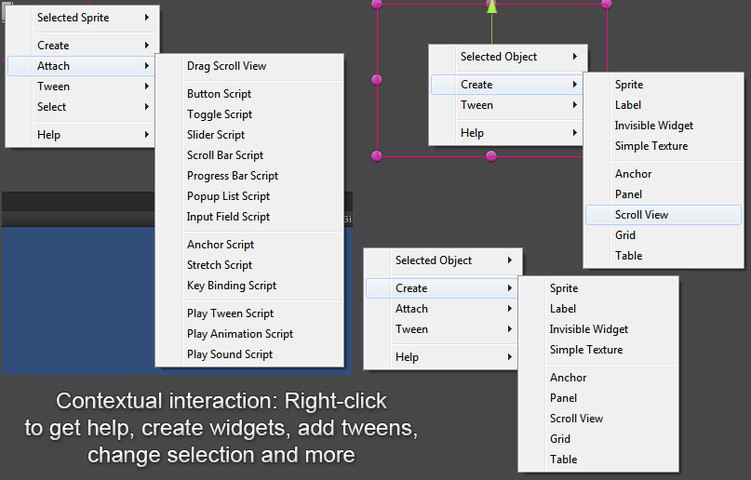Expand the Select submenu arrow
This screenshot has height=480, width=751.
(147, 107)
